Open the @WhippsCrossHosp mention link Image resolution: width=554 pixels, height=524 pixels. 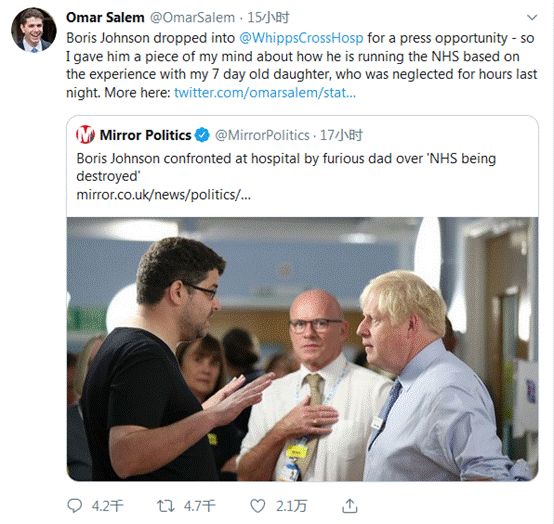tap(301, 38)
